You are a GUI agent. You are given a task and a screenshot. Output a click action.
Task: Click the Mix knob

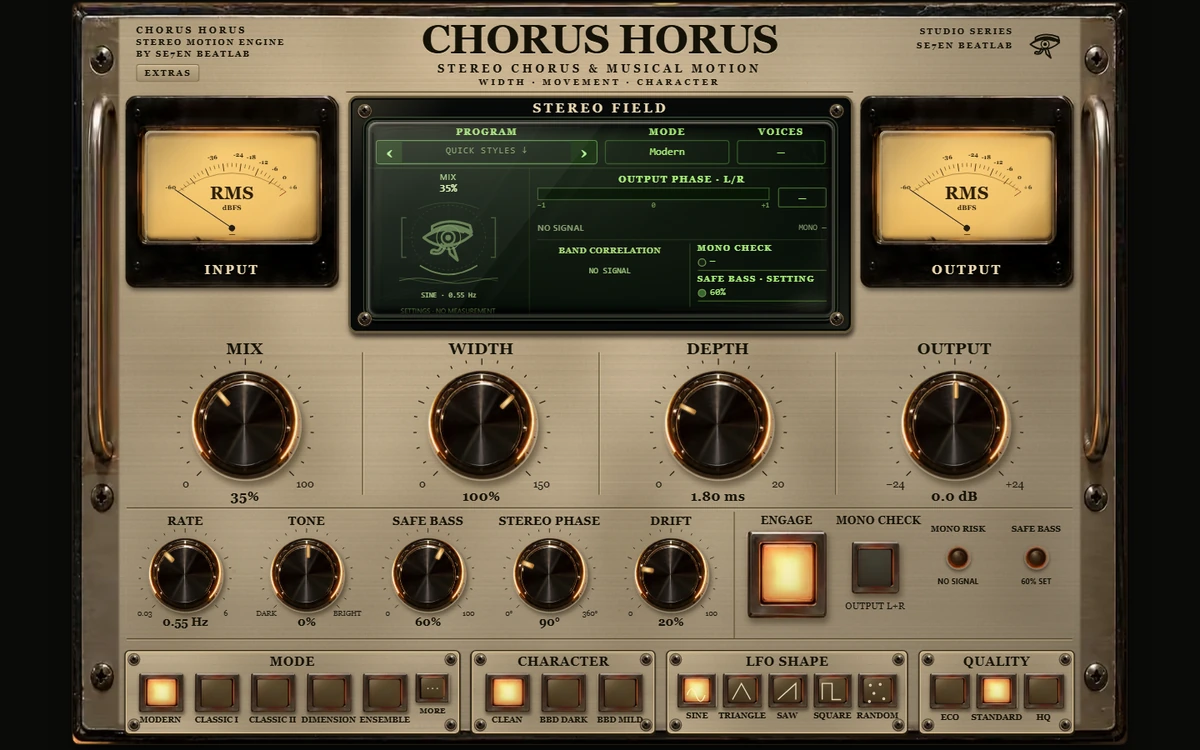point(245,424)
